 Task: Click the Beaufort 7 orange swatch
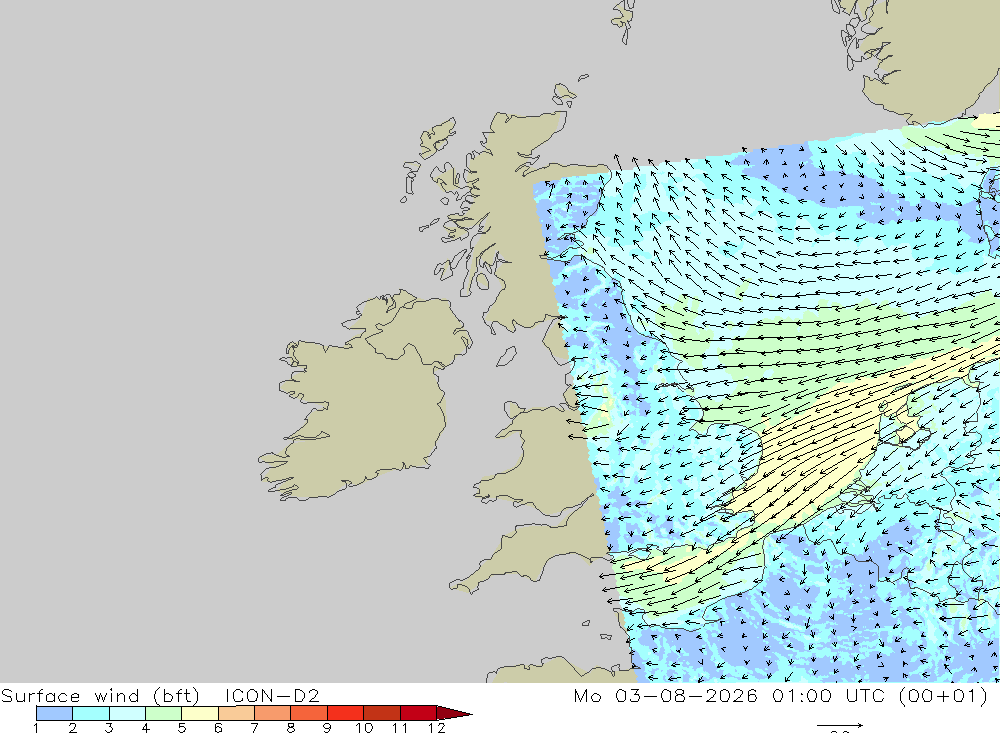[272, 713]
